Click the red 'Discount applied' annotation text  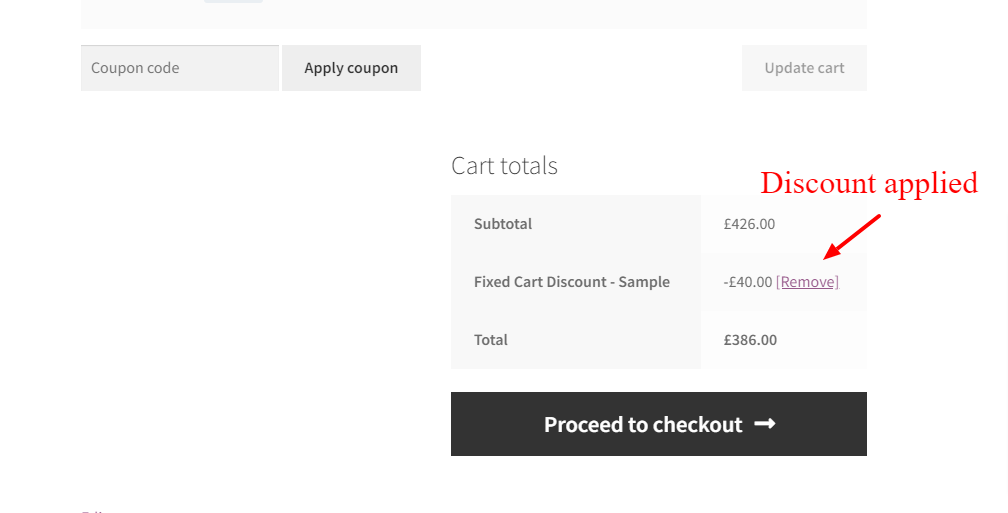(x=868, y=183)
